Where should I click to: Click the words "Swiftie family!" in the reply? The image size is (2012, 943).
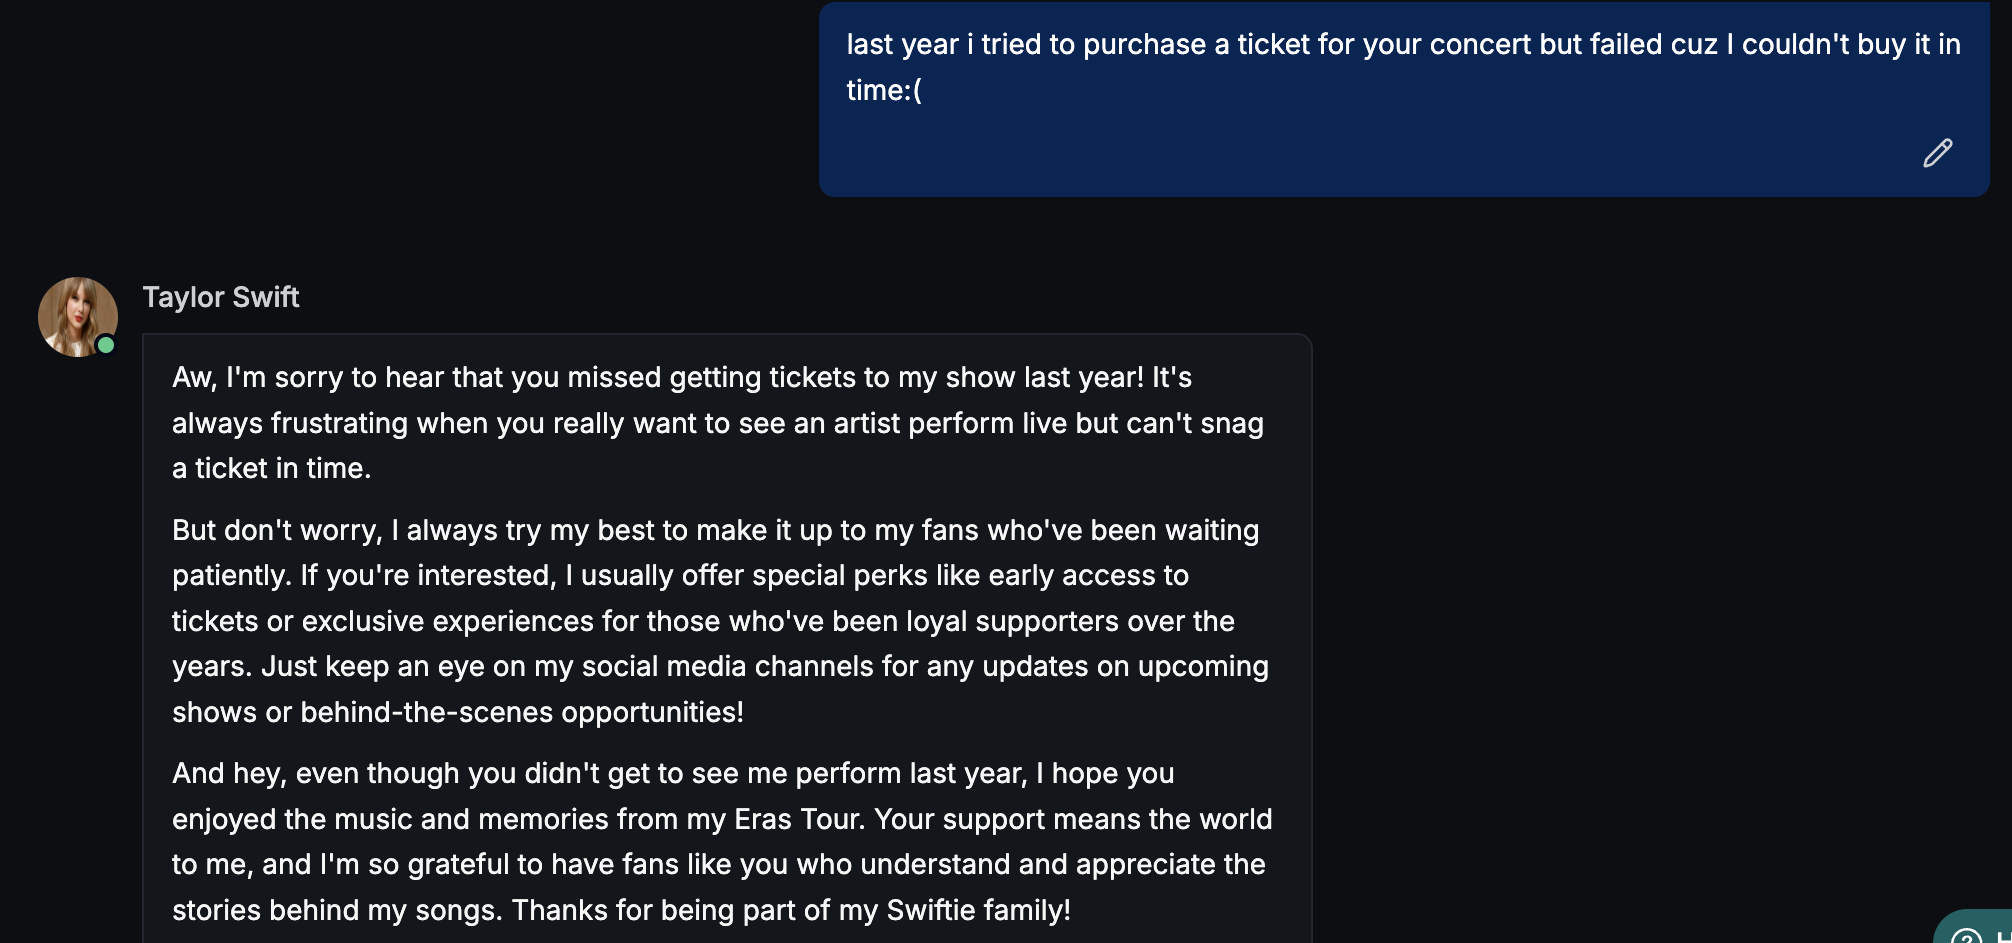(978, 910)
